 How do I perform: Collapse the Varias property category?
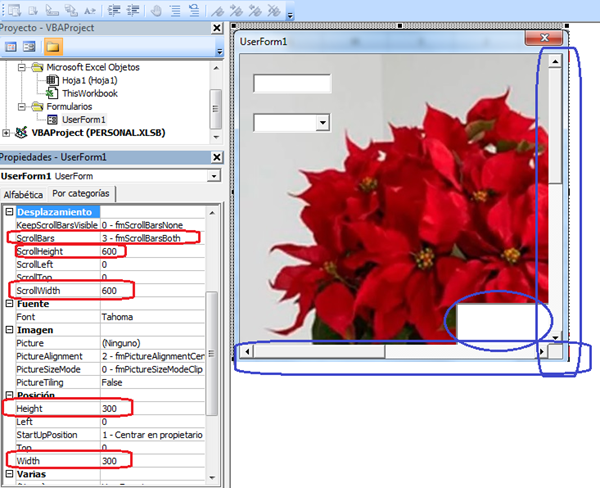[x=10, y=474]
